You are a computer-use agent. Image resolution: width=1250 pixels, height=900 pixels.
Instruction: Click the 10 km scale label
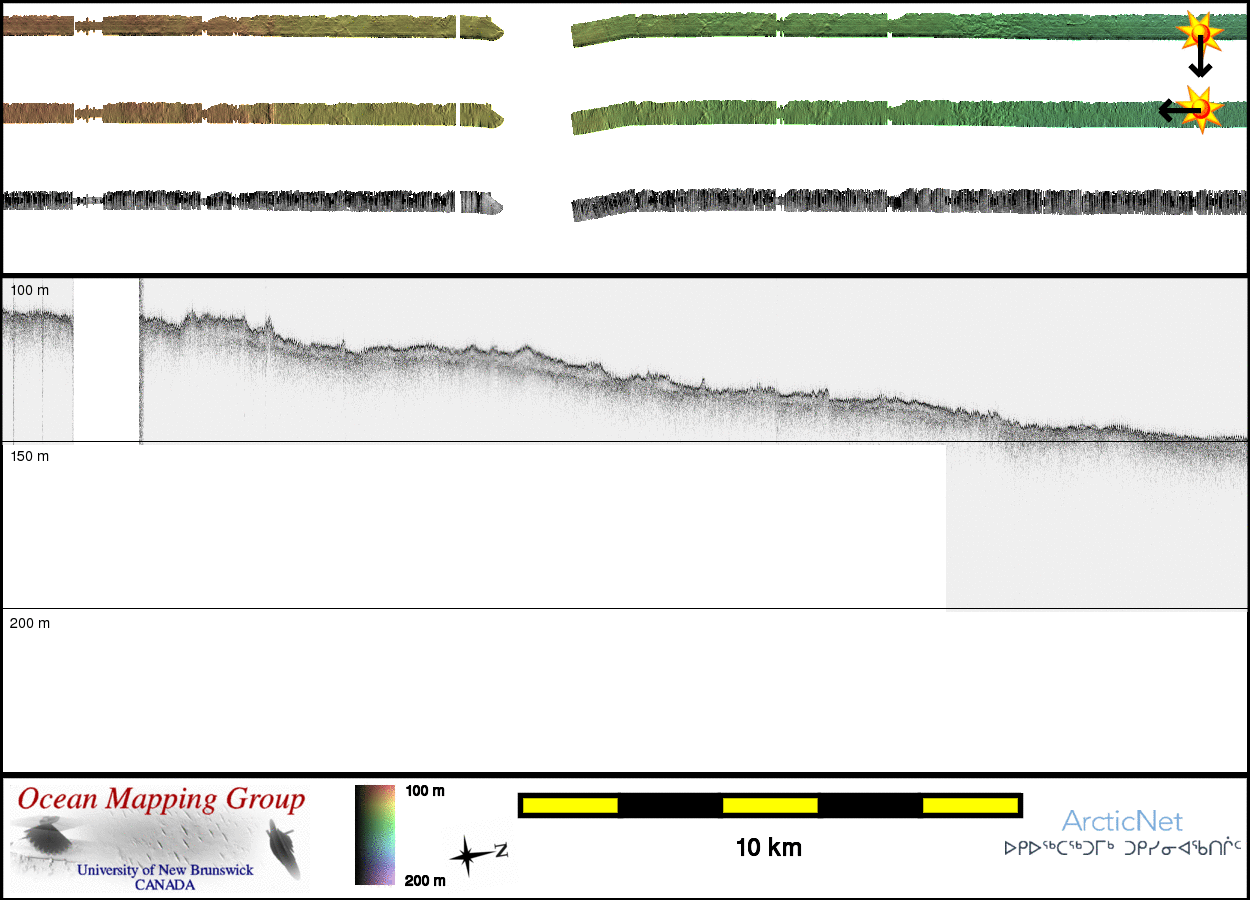tap(768, 848)
